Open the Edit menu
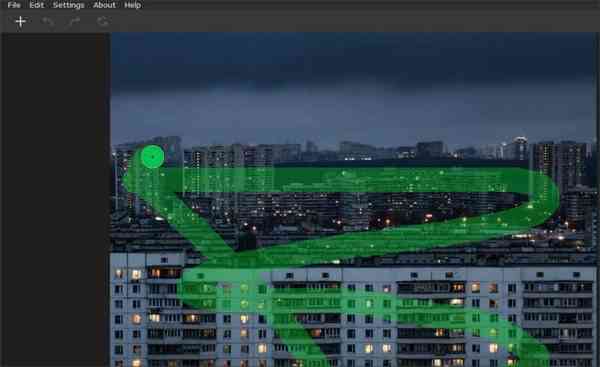600x367 pixels. click(37, 5)
